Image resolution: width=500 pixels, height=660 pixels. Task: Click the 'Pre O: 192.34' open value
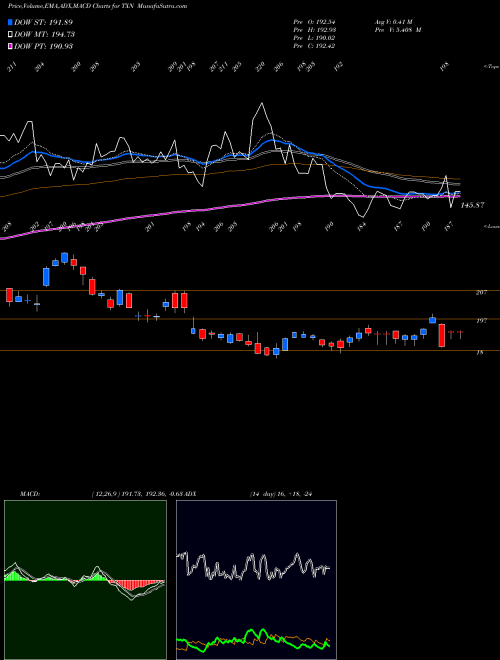coord(314,22)
